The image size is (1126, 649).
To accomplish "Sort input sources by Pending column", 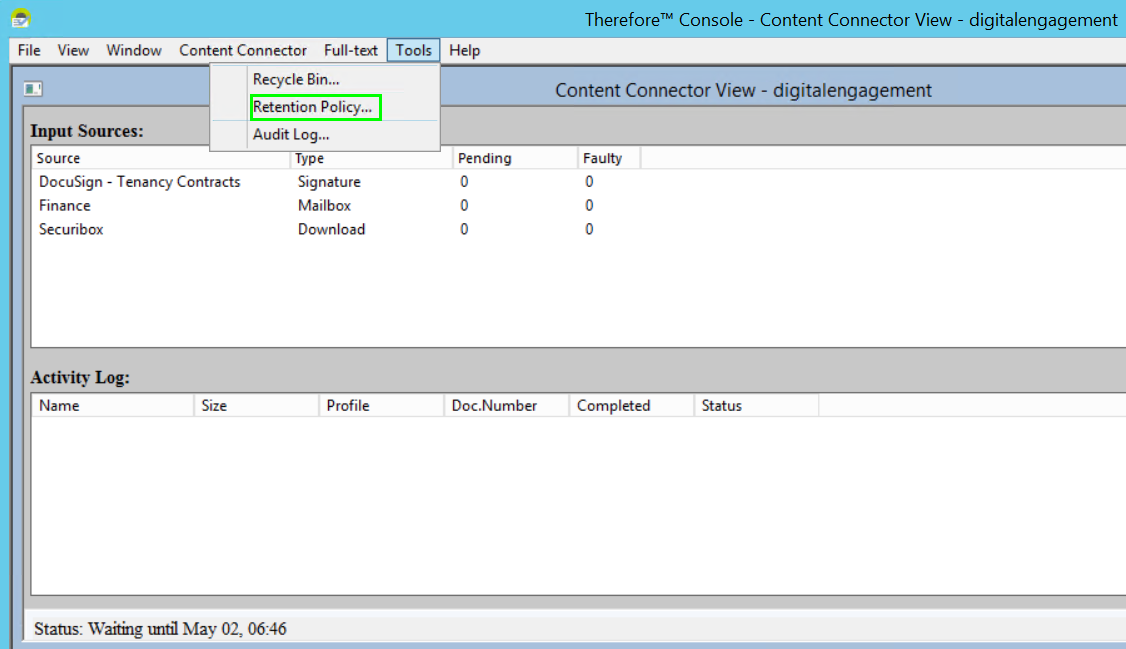I will click(x=516, y=158).
